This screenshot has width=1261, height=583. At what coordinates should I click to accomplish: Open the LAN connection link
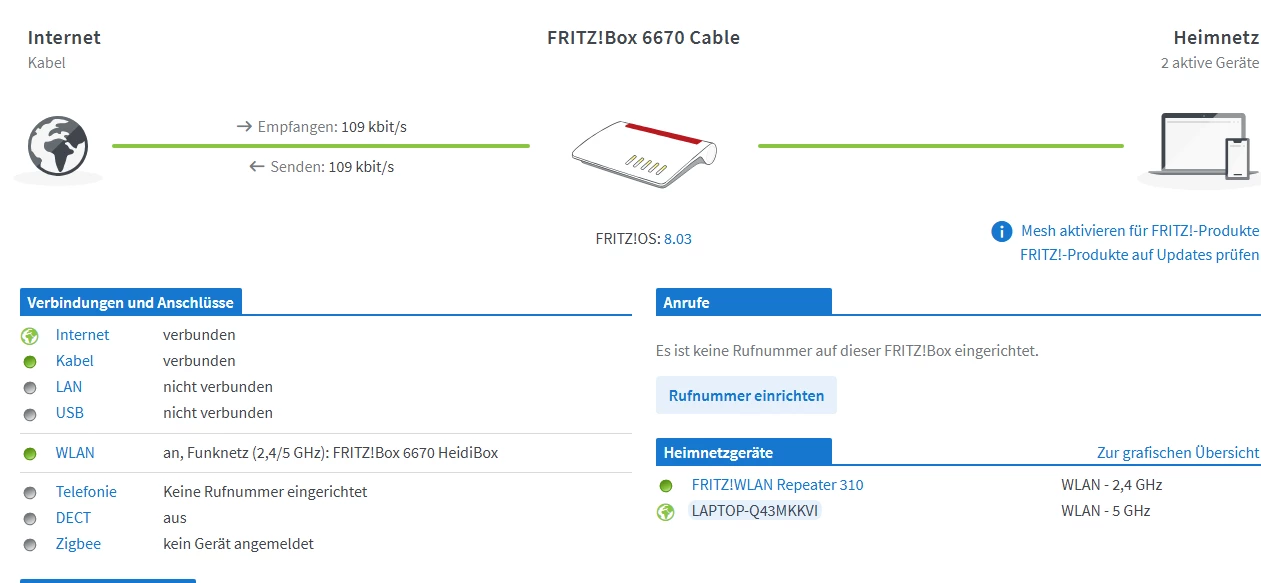pos(69,387)
